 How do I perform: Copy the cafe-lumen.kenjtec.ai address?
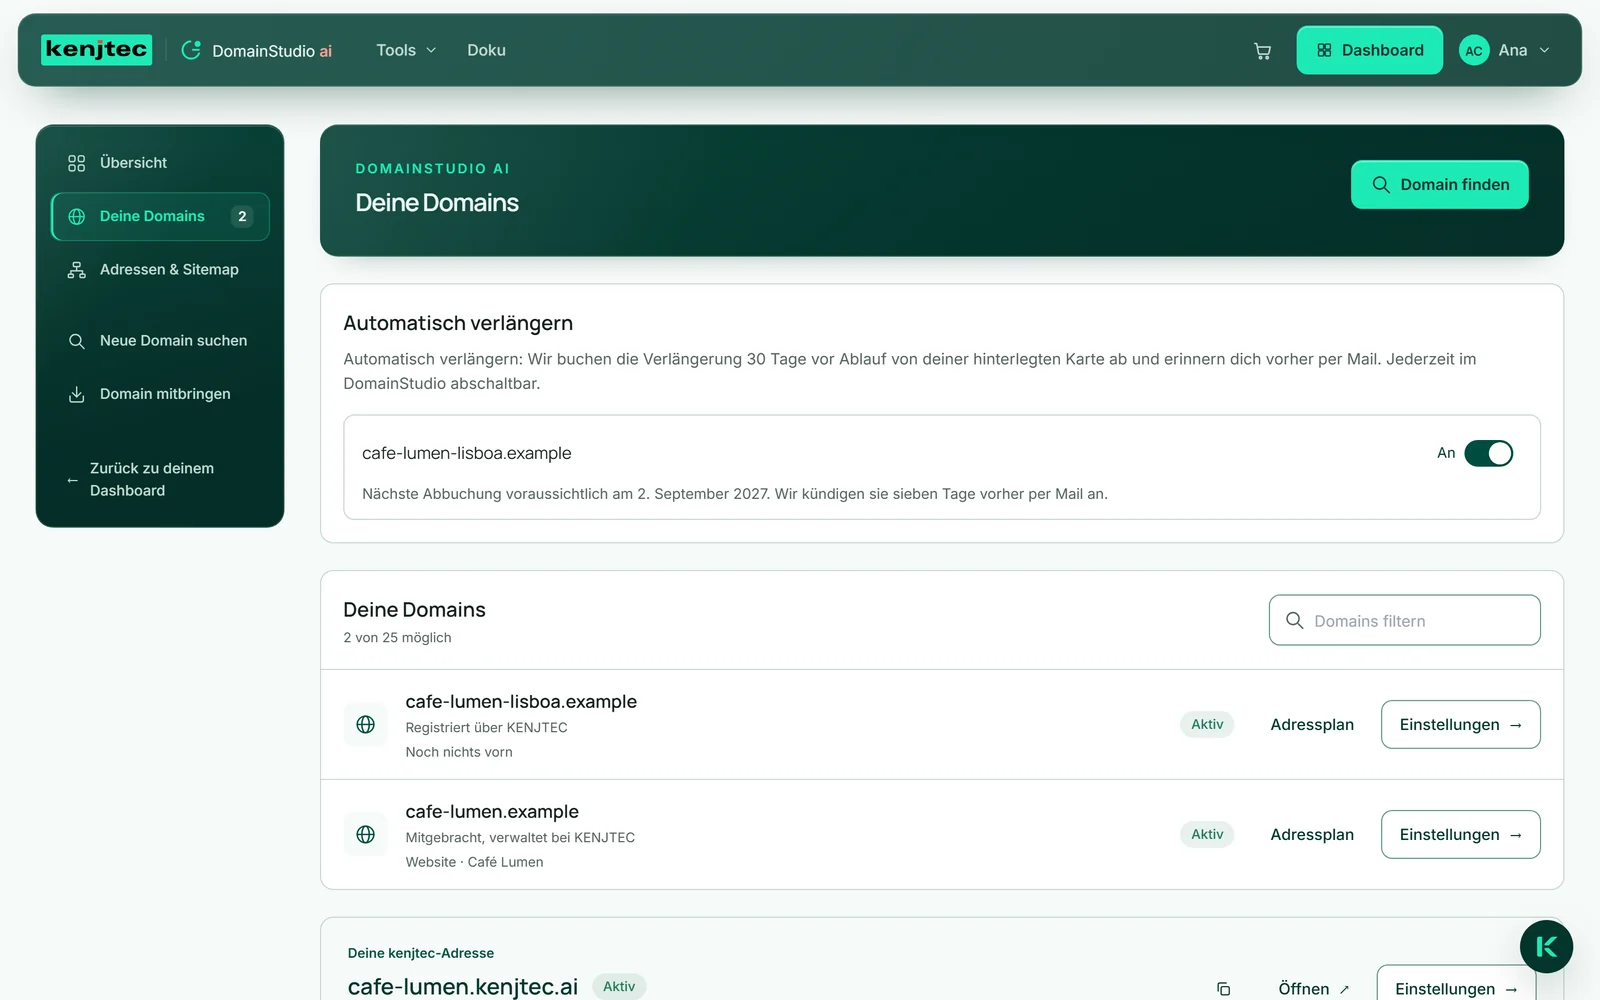(1223, 989)
